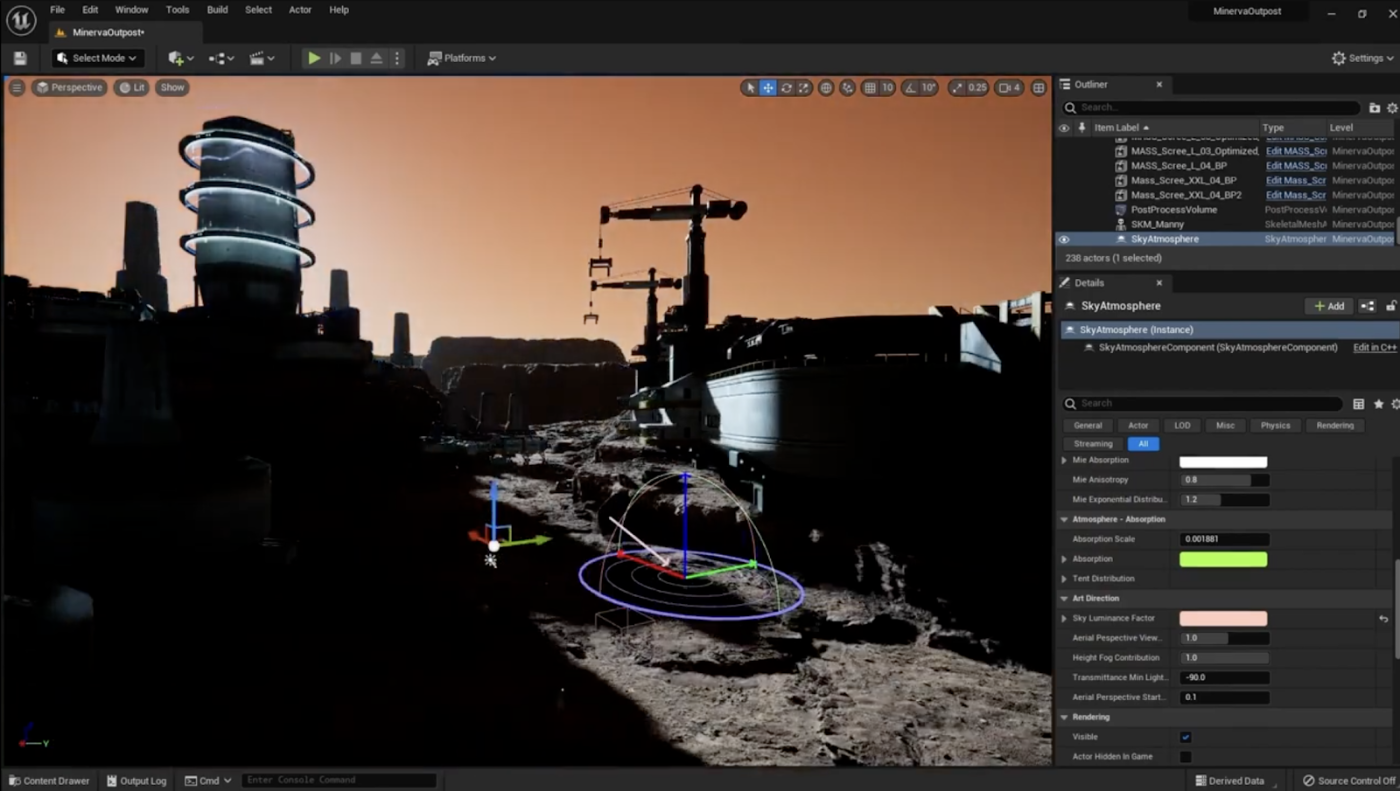Open grid snap size value 10
Image resolution: width=1400 pixels, height=791 pixels.
[x=887, y=88]
